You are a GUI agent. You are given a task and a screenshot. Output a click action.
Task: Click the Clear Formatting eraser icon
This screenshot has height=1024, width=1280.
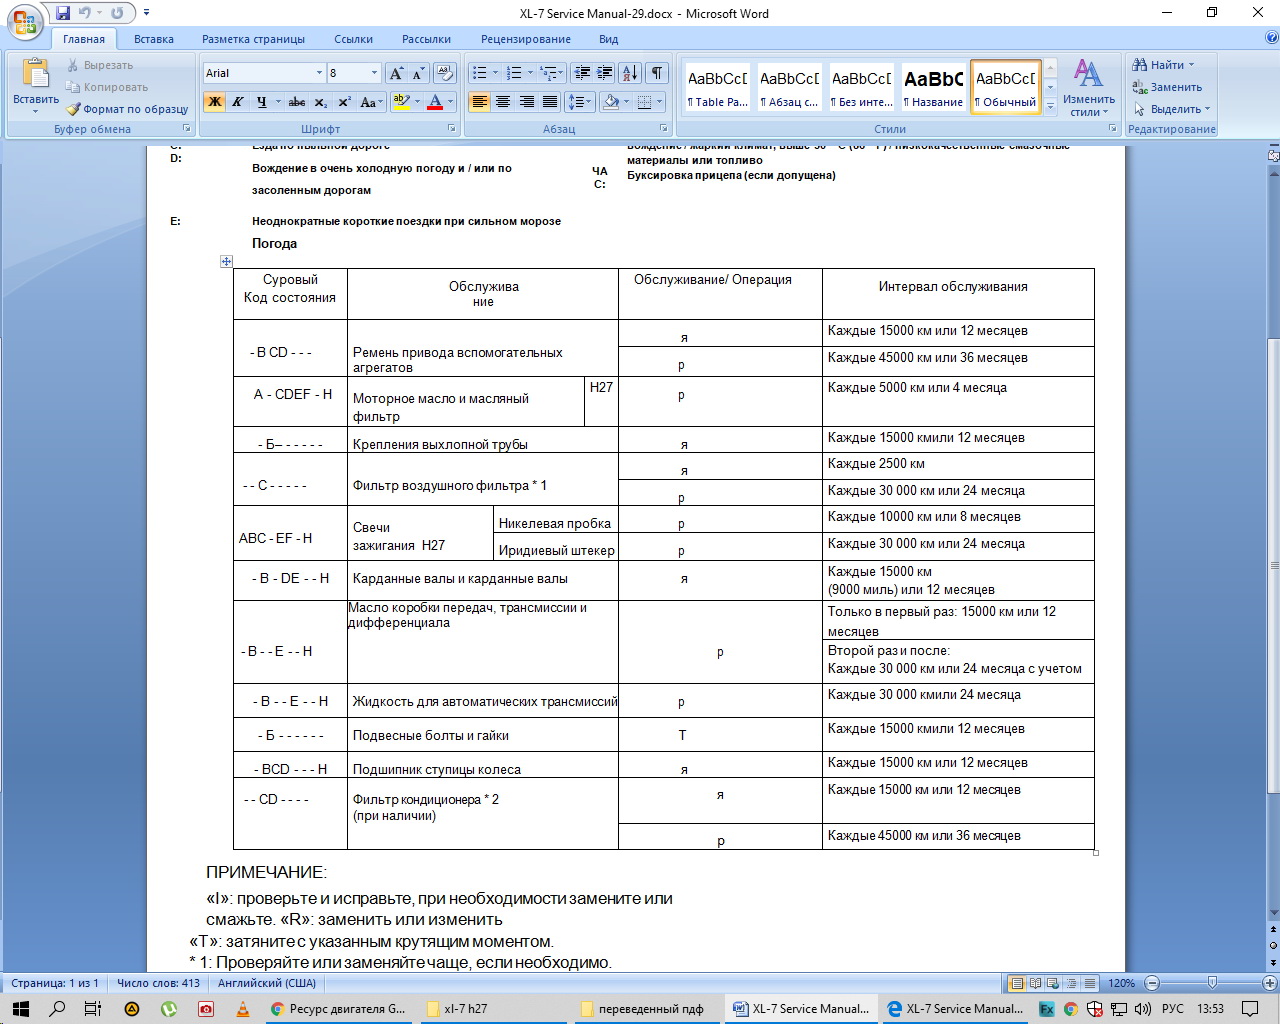(x=445, y=73)
